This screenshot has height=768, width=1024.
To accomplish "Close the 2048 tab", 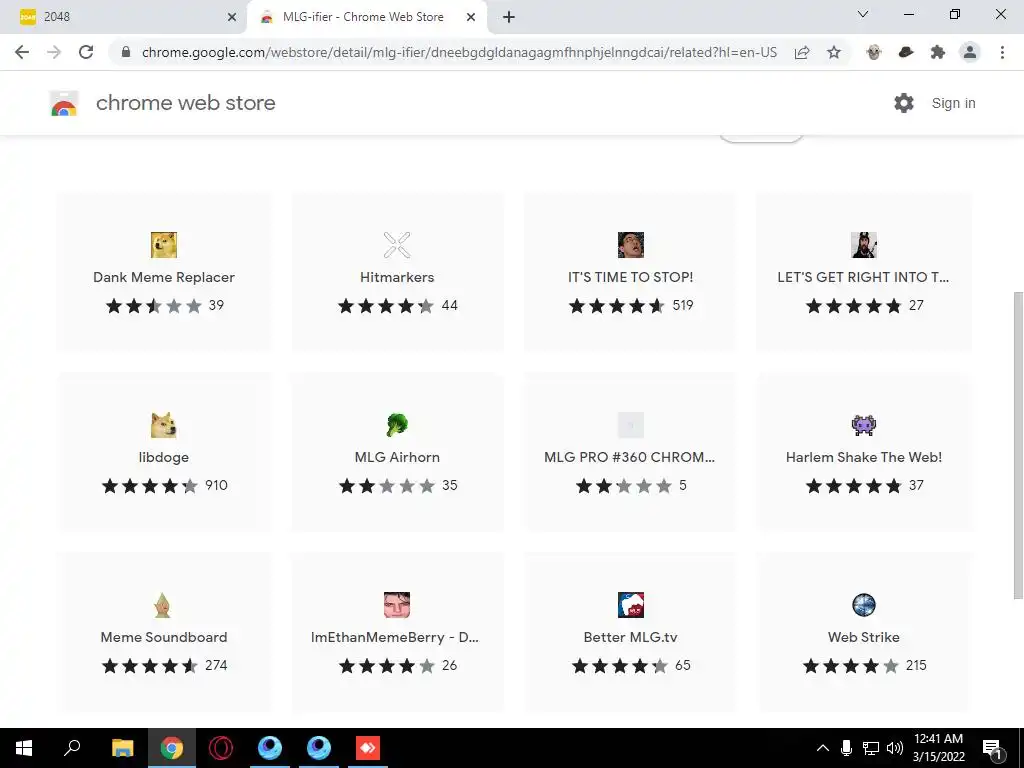I will [232, 18].
